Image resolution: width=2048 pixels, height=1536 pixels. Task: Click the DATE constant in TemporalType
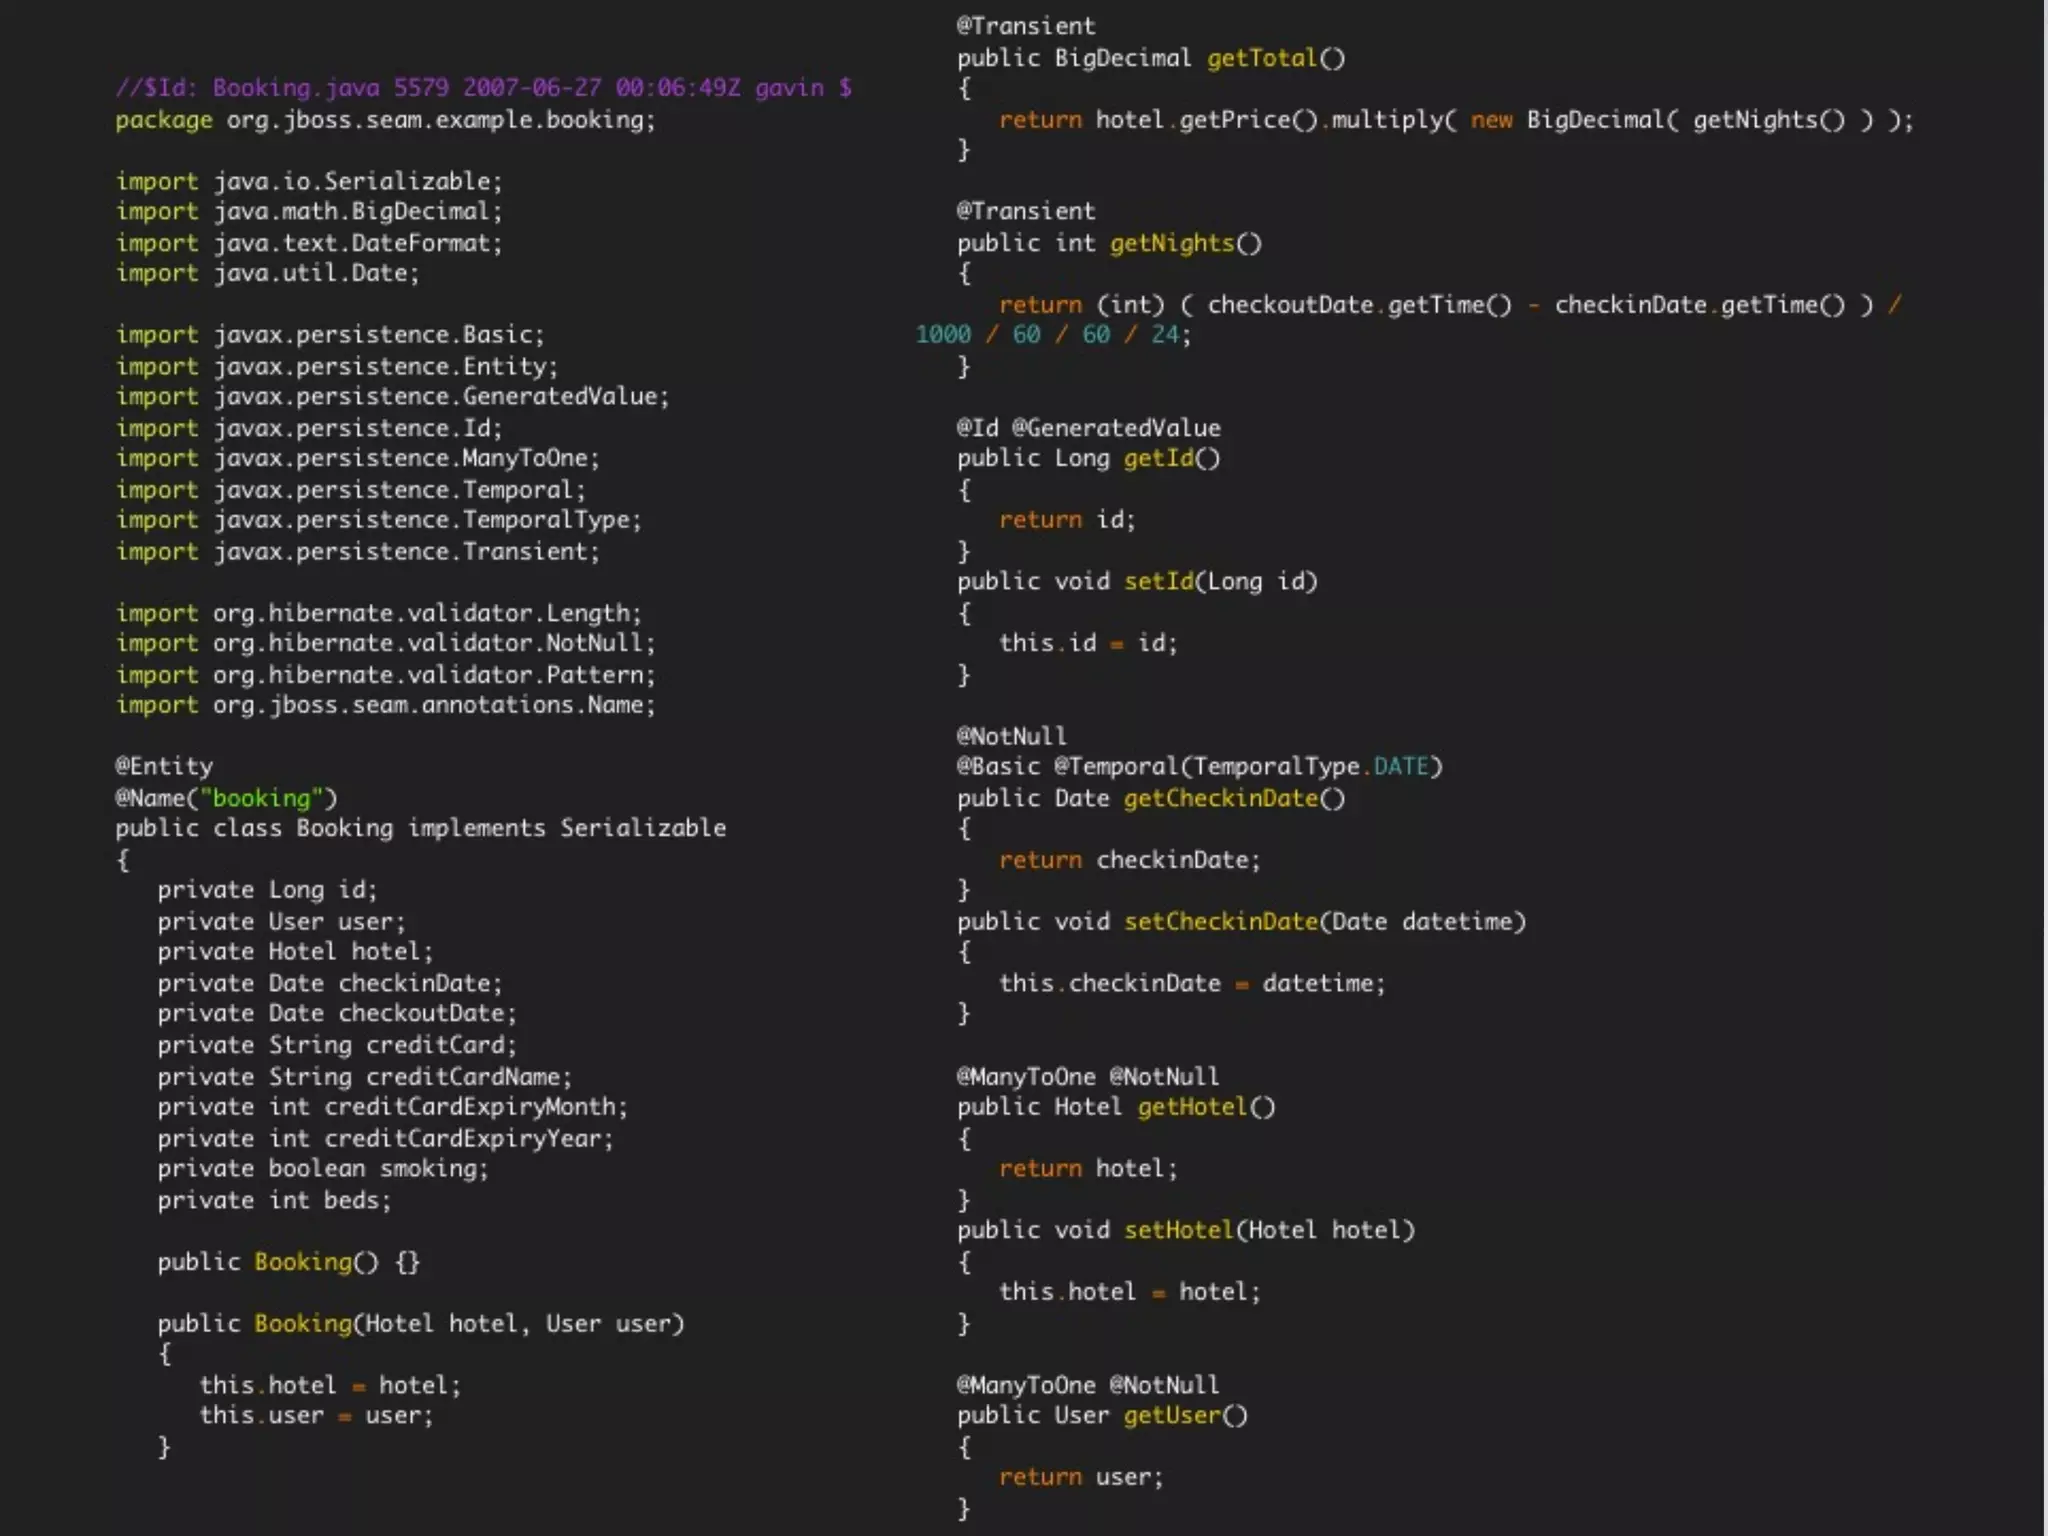pyautogui.click(x=1400, y=766)
